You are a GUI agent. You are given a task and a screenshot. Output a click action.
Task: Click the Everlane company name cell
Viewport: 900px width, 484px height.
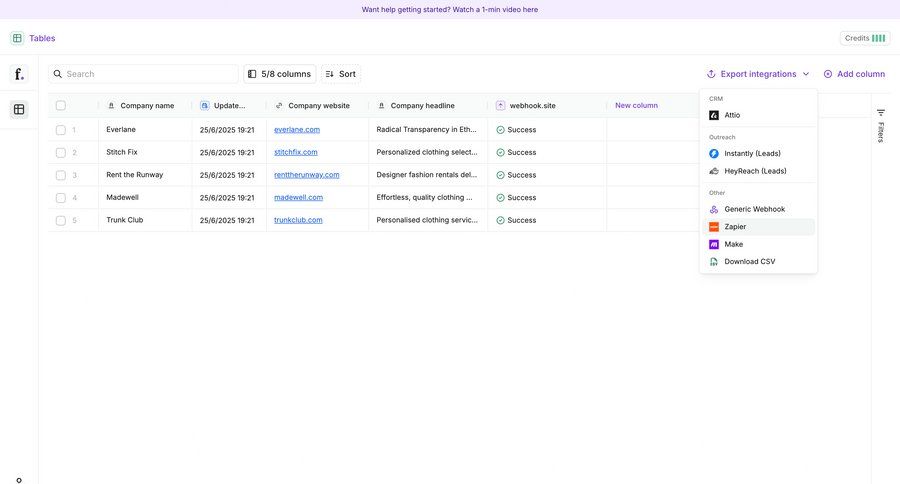(145, 130)
